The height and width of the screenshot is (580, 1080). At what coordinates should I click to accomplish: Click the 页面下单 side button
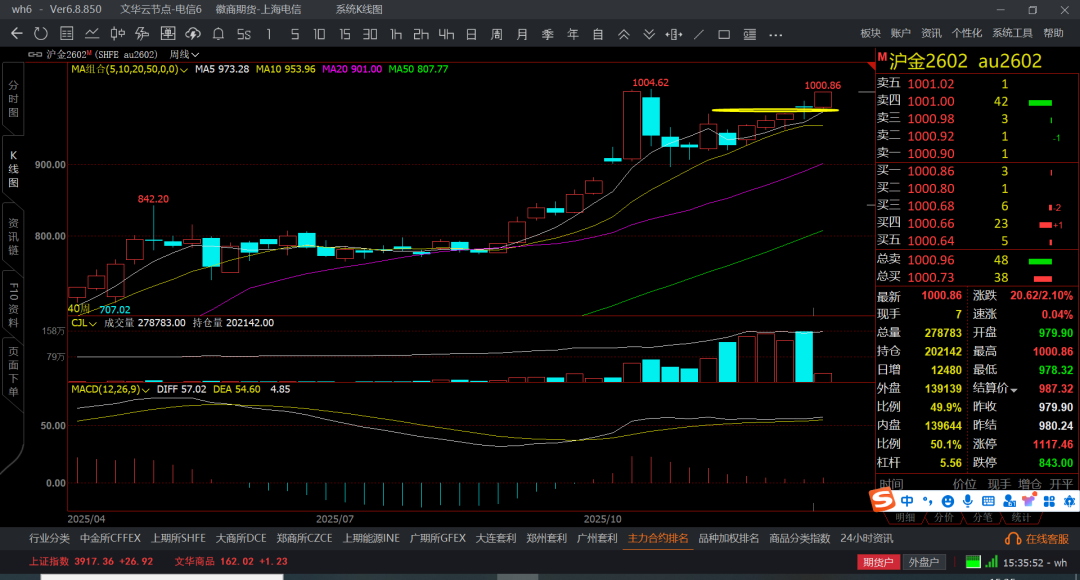[x=13, y=372]
